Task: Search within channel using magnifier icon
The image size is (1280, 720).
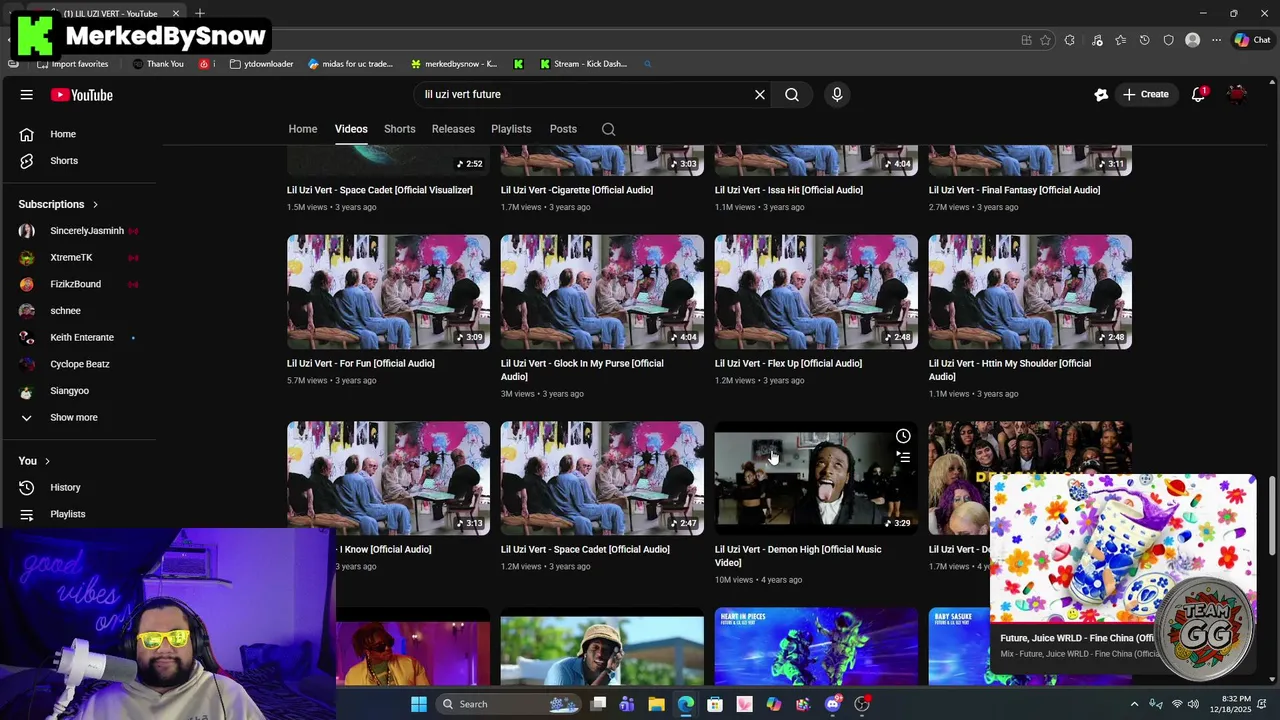Action: pyautogui.click(x=608, y=129)
